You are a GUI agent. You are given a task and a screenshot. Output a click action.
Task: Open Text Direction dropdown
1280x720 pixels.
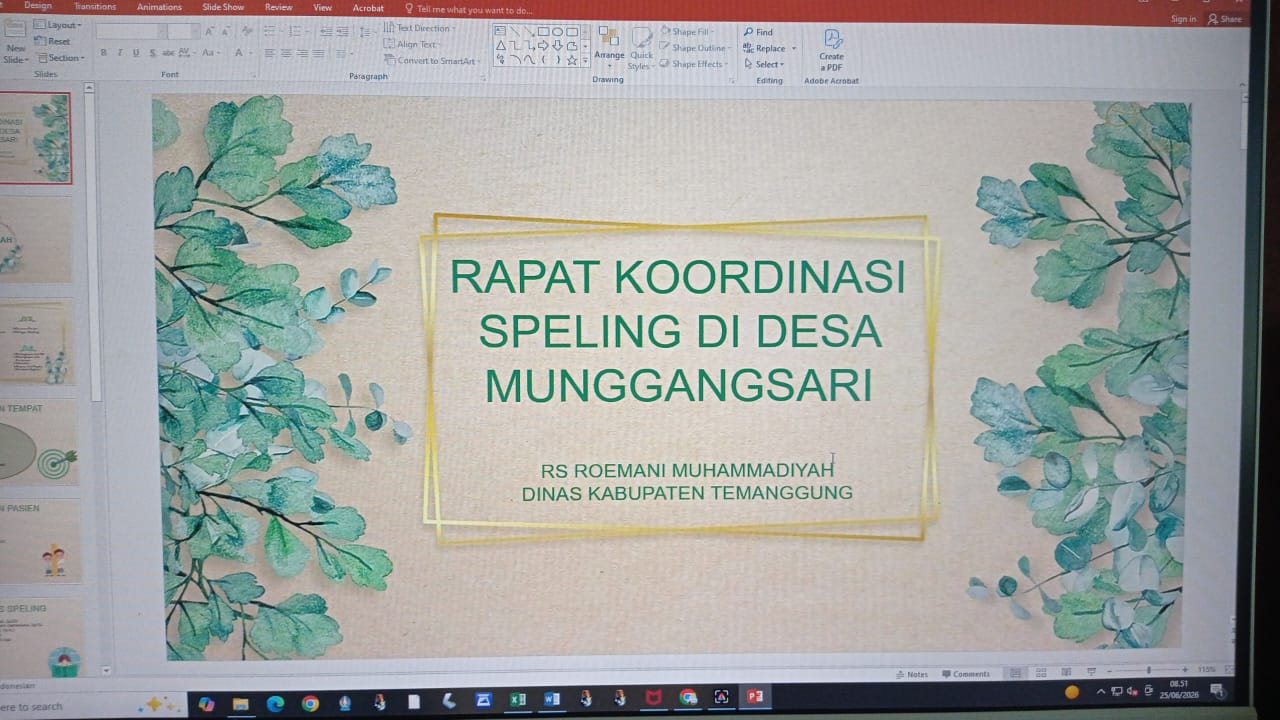click(418, 28)
